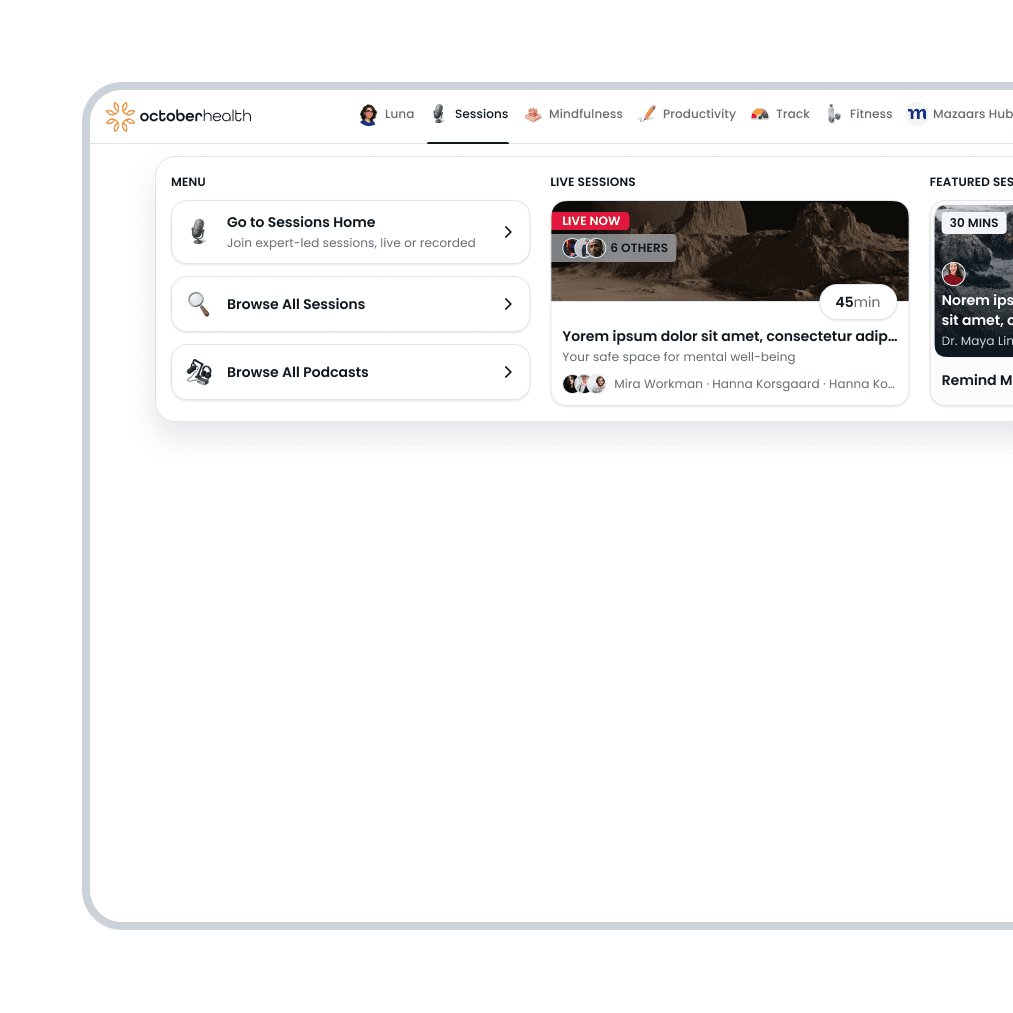Click the Productivity pencil icon

click(647, 114)
